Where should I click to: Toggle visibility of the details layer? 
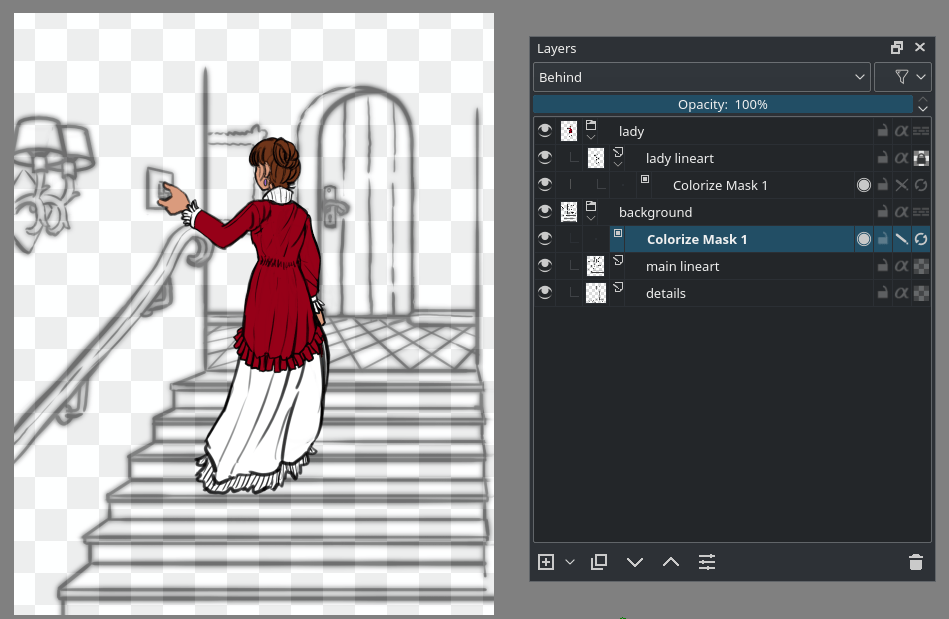pyautogui.click(x=545, y=292)
